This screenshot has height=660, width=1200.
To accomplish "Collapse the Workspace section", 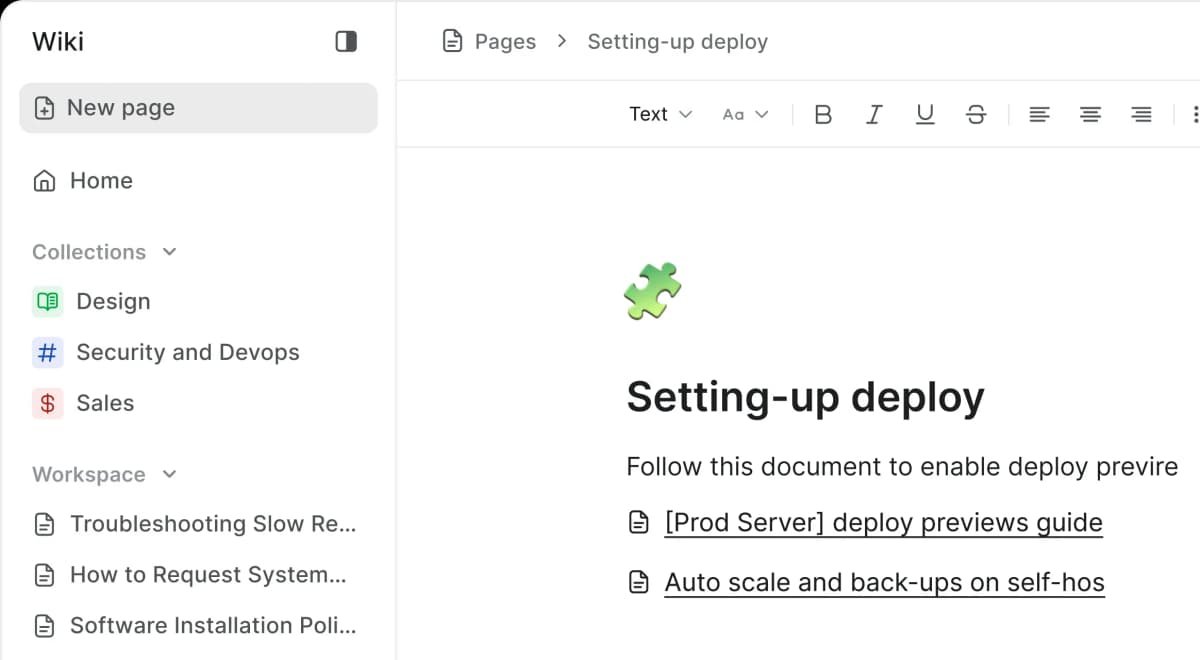I will [168, 474].
